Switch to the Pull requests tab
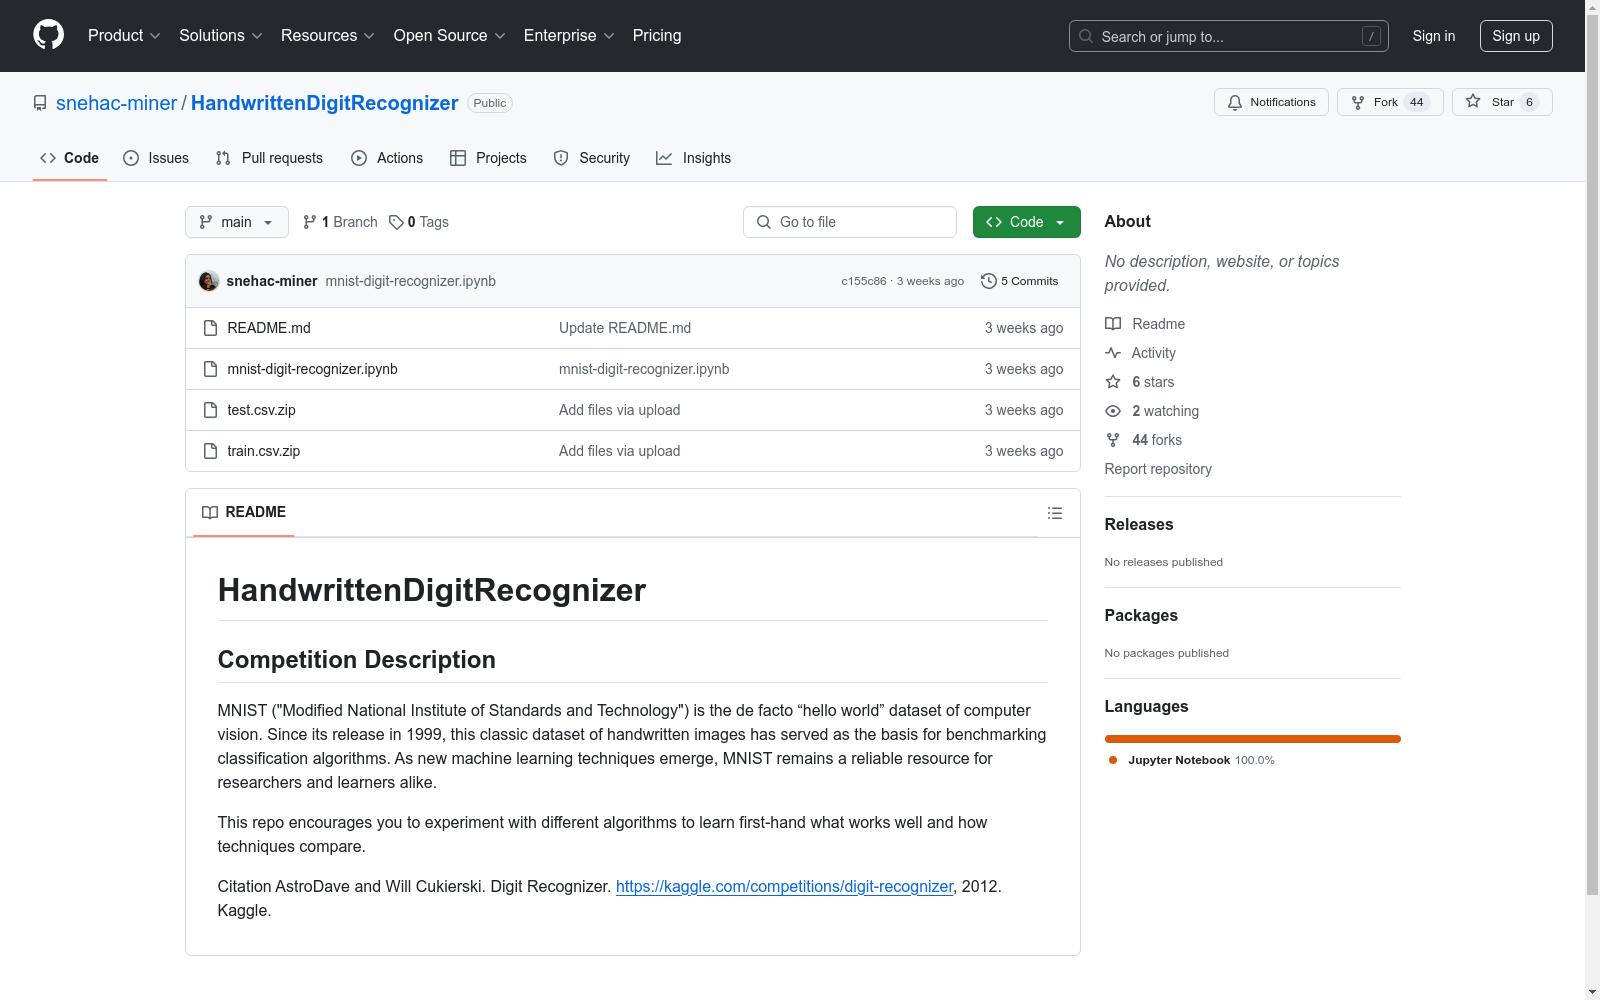Image resolution: width=1600 pixels, height=1000 pixels. [x=269, y=158]
